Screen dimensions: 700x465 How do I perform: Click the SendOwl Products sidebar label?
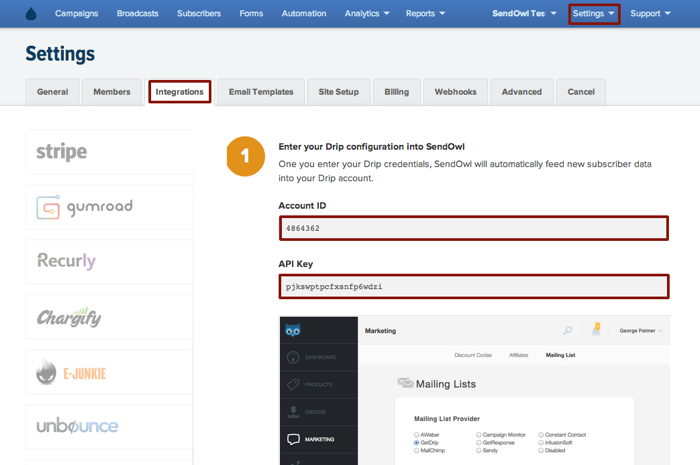(x=319, y=385)
